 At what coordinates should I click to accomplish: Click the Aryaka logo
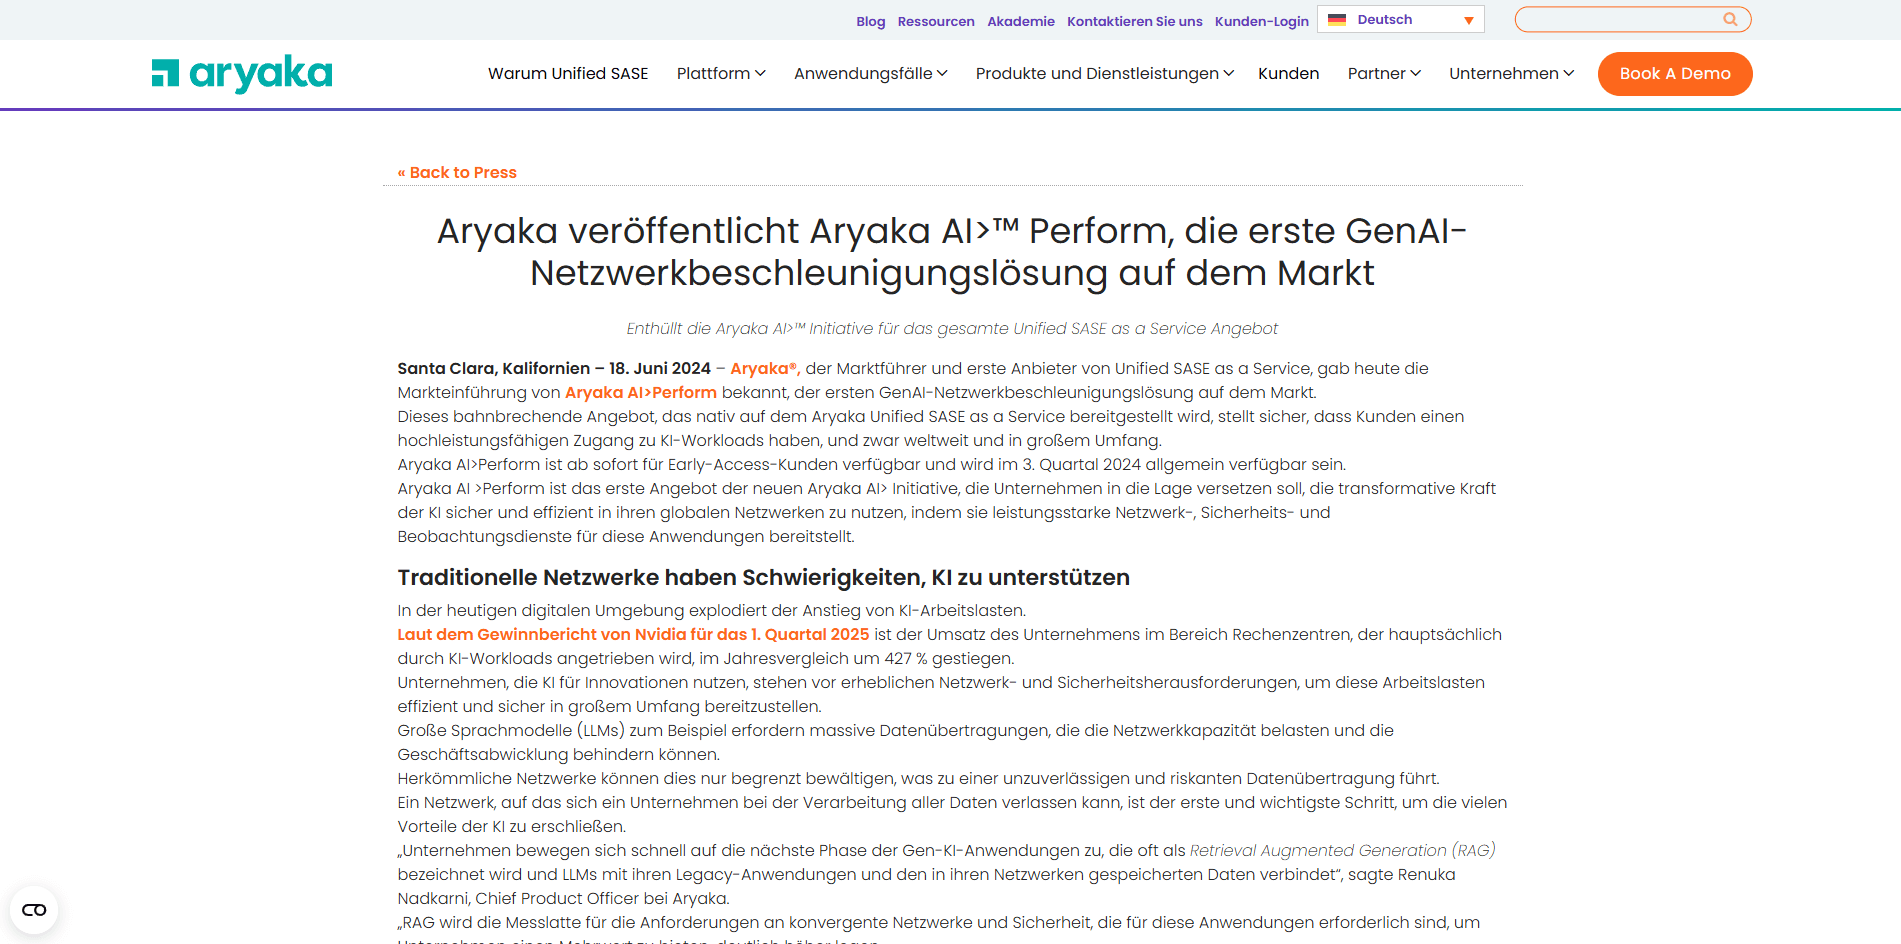242,74
